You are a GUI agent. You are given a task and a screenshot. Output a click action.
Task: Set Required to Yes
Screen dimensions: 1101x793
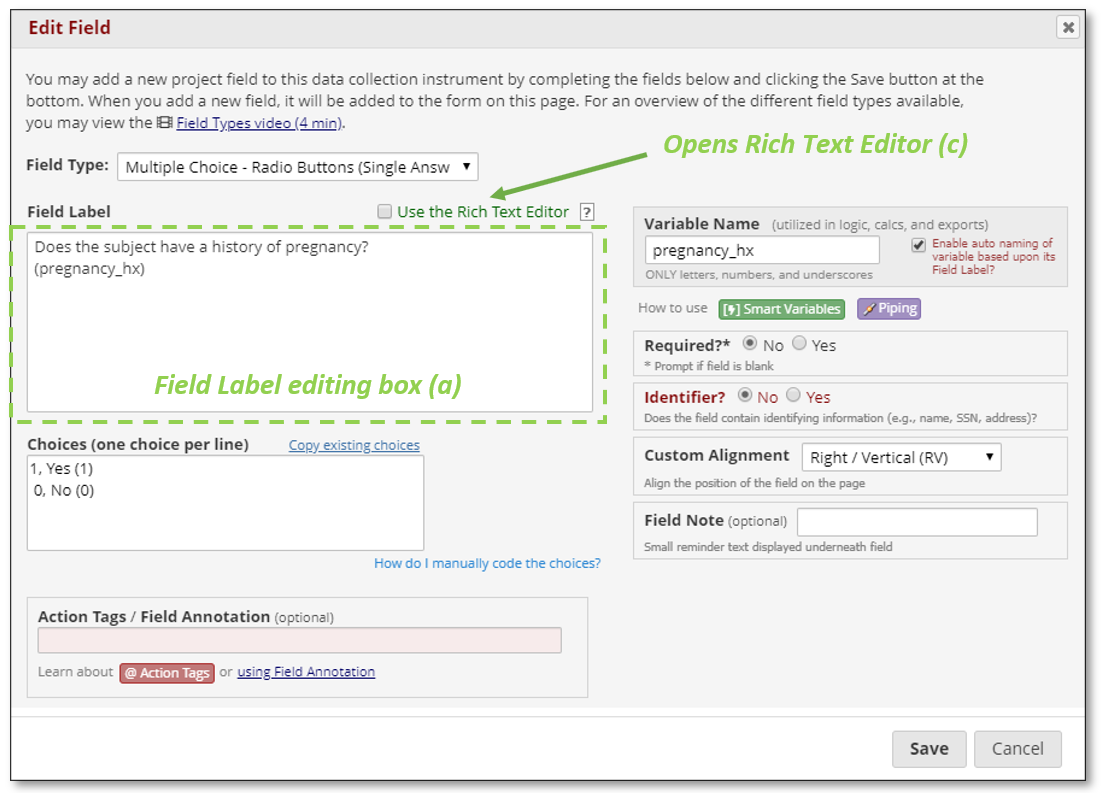(799, 343)
